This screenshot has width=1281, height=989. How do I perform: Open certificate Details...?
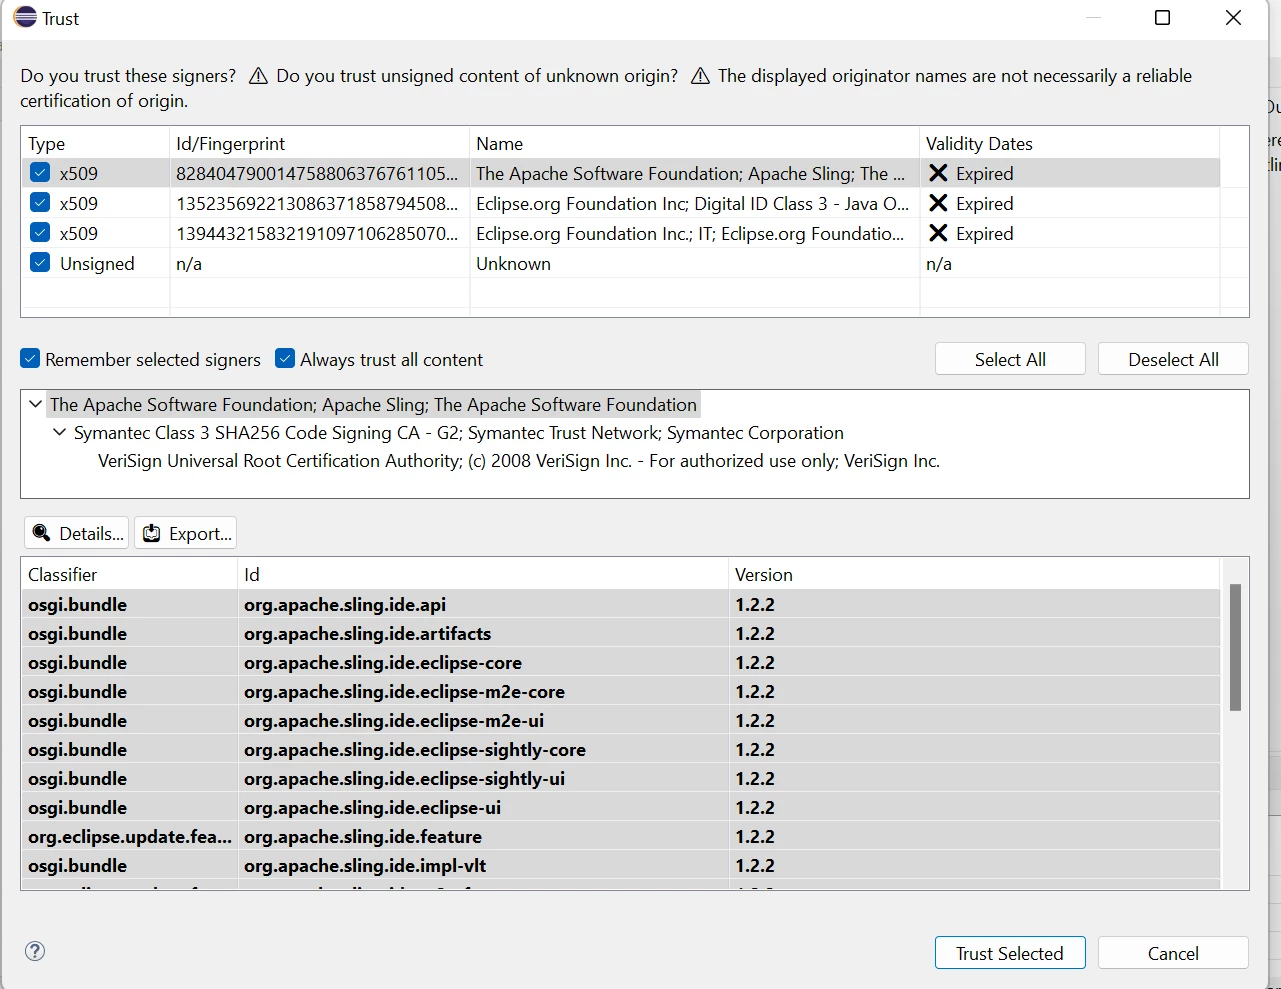click(x=77, y=533)
